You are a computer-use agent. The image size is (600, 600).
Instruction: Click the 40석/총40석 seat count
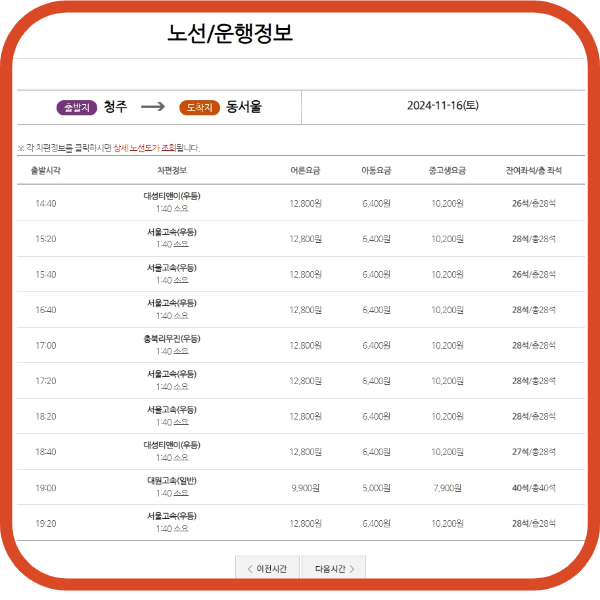534,488
